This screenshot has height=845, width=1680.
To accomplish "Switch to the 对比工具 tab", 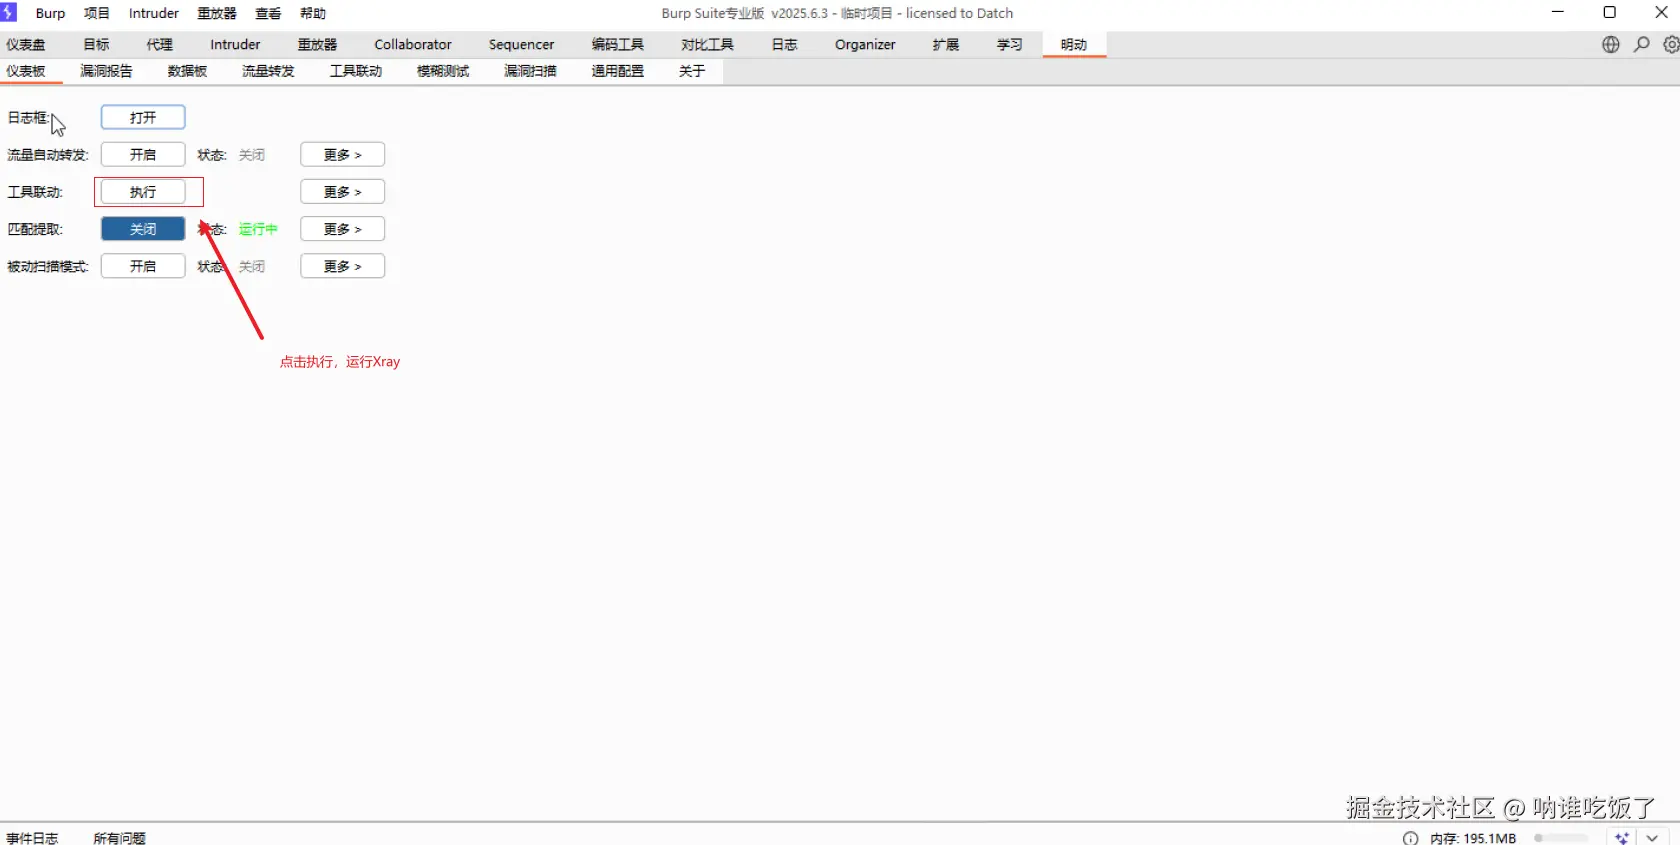I will [x=707, y=44].
